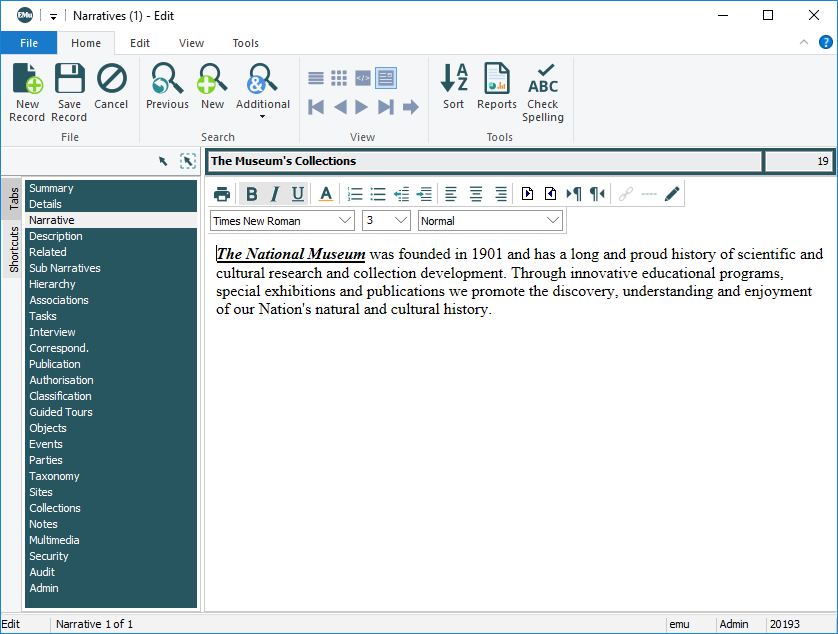This screenshot has width=838, height=634.
Task: Click the pencil edit icon in editor toolbar
Action: tap(673, 194)
